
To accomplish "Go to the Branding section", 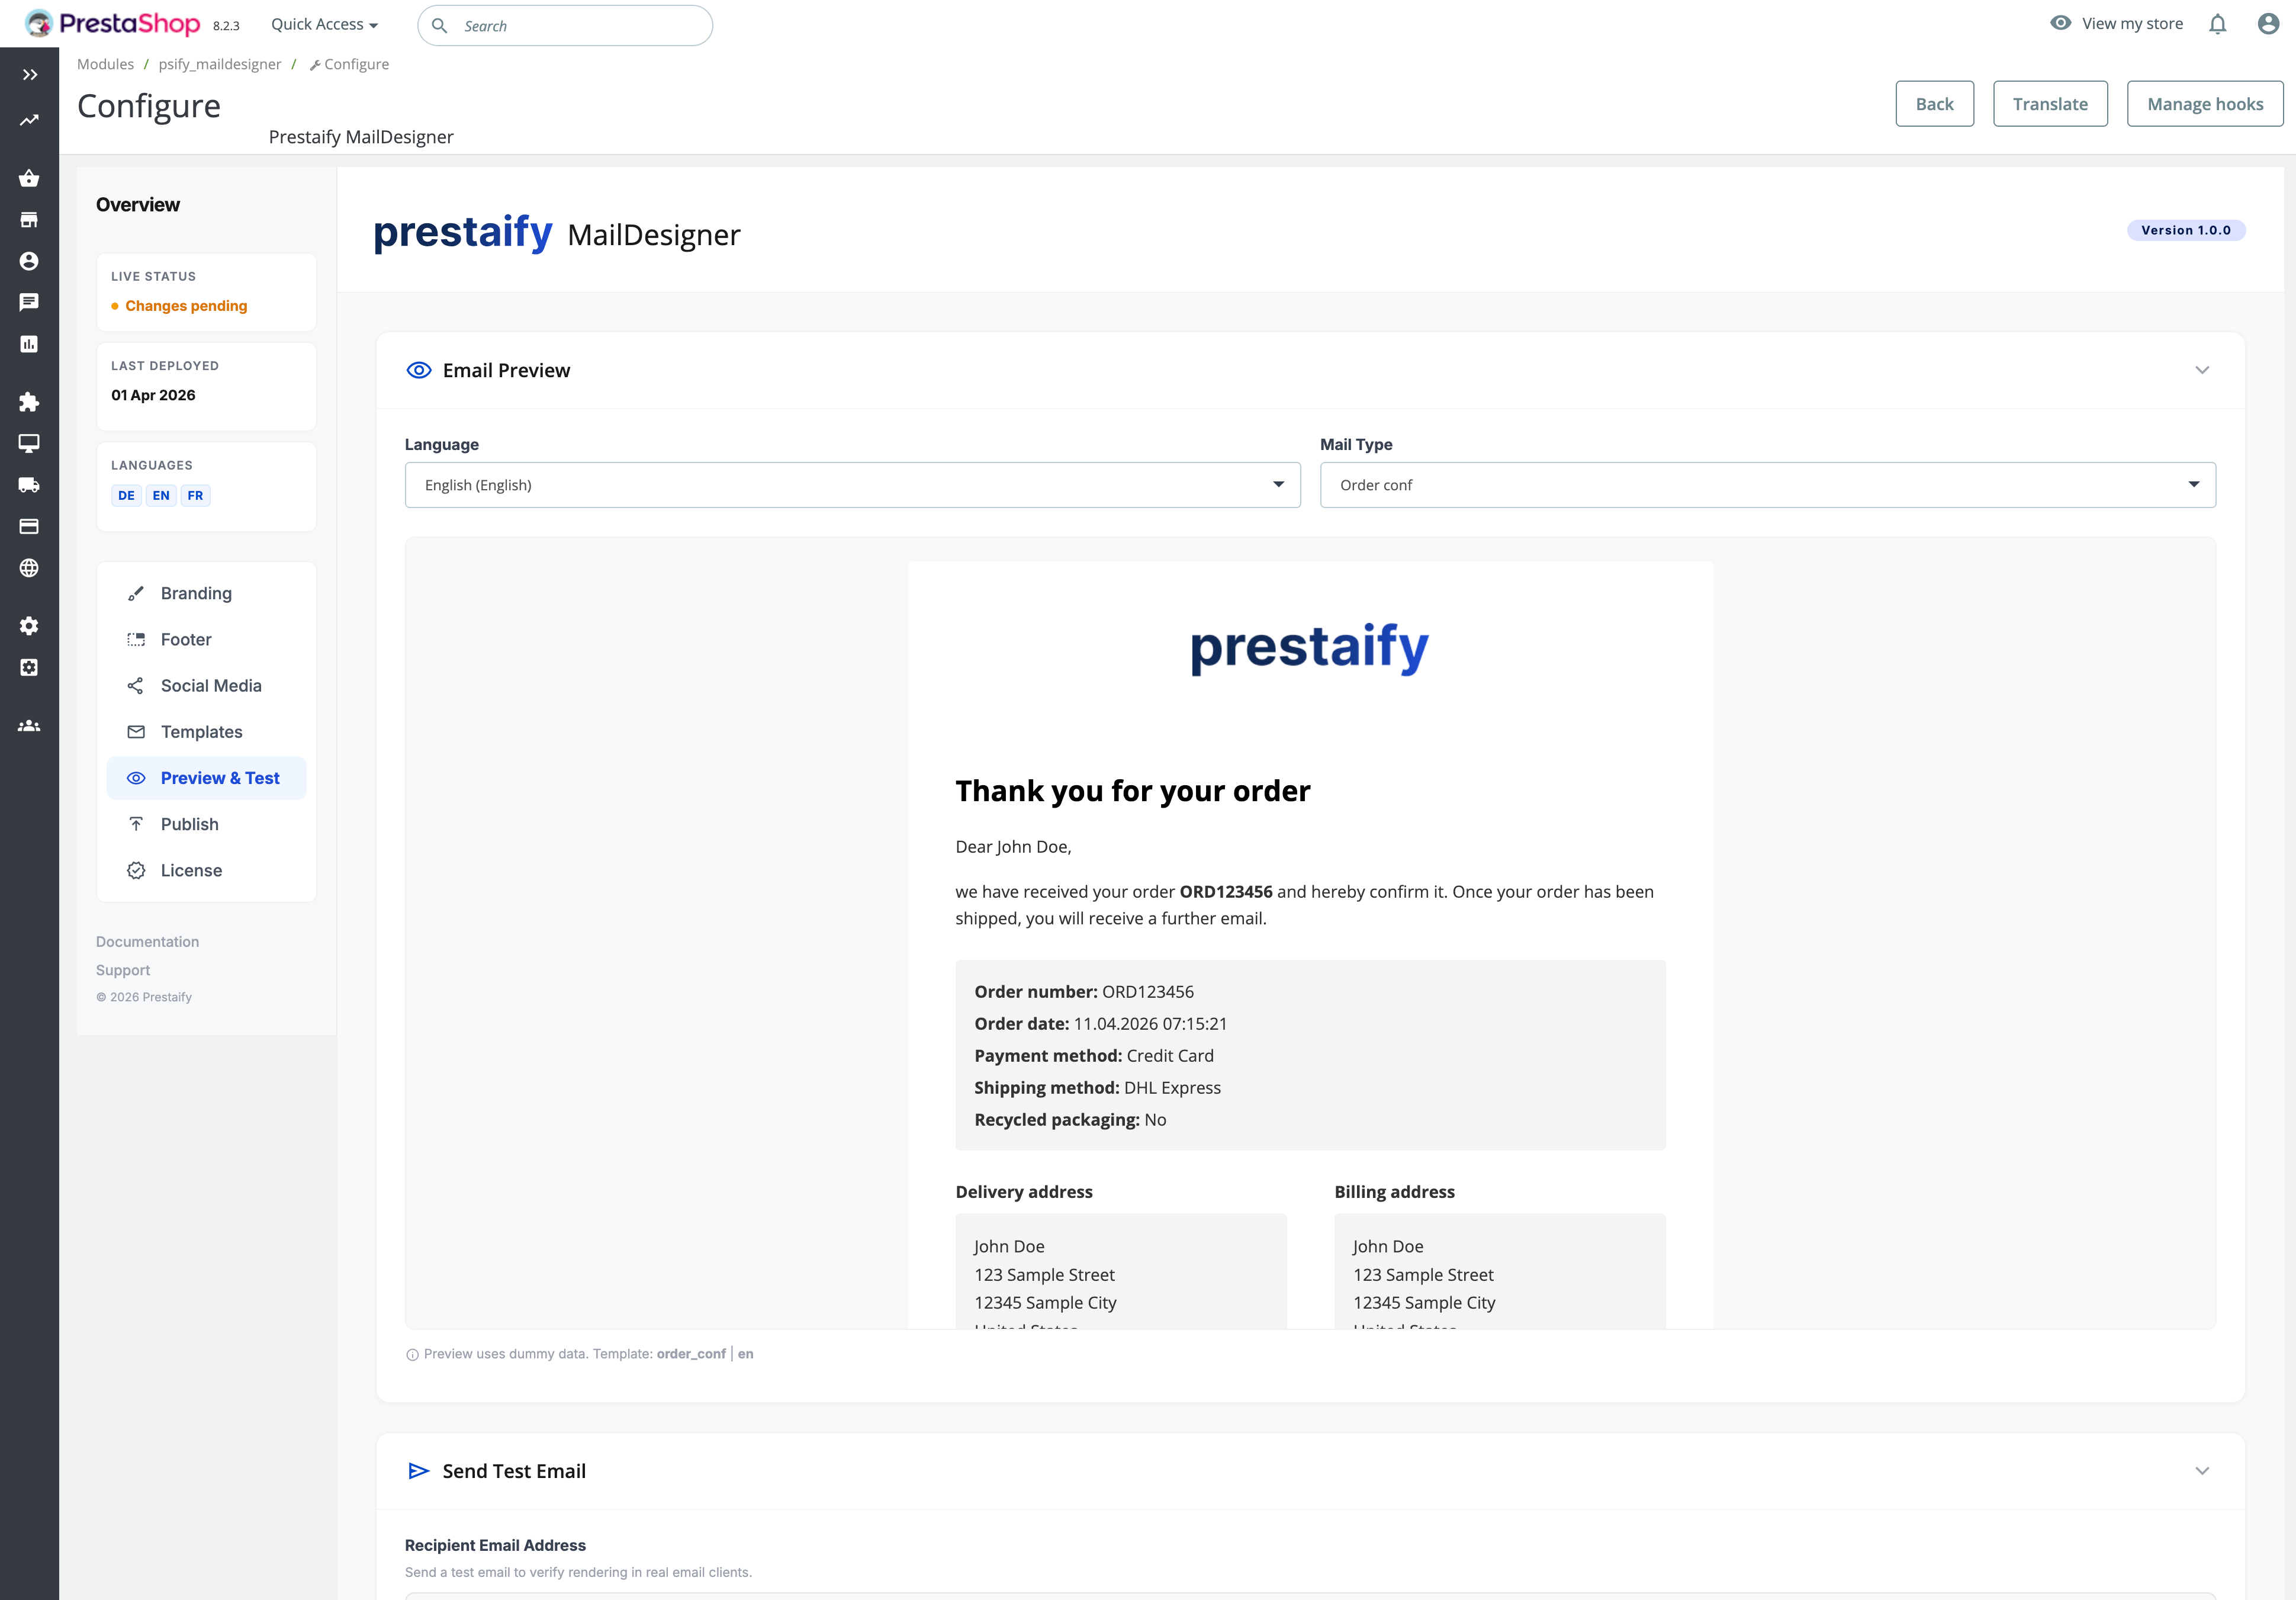I will click(x=196, y=593).
